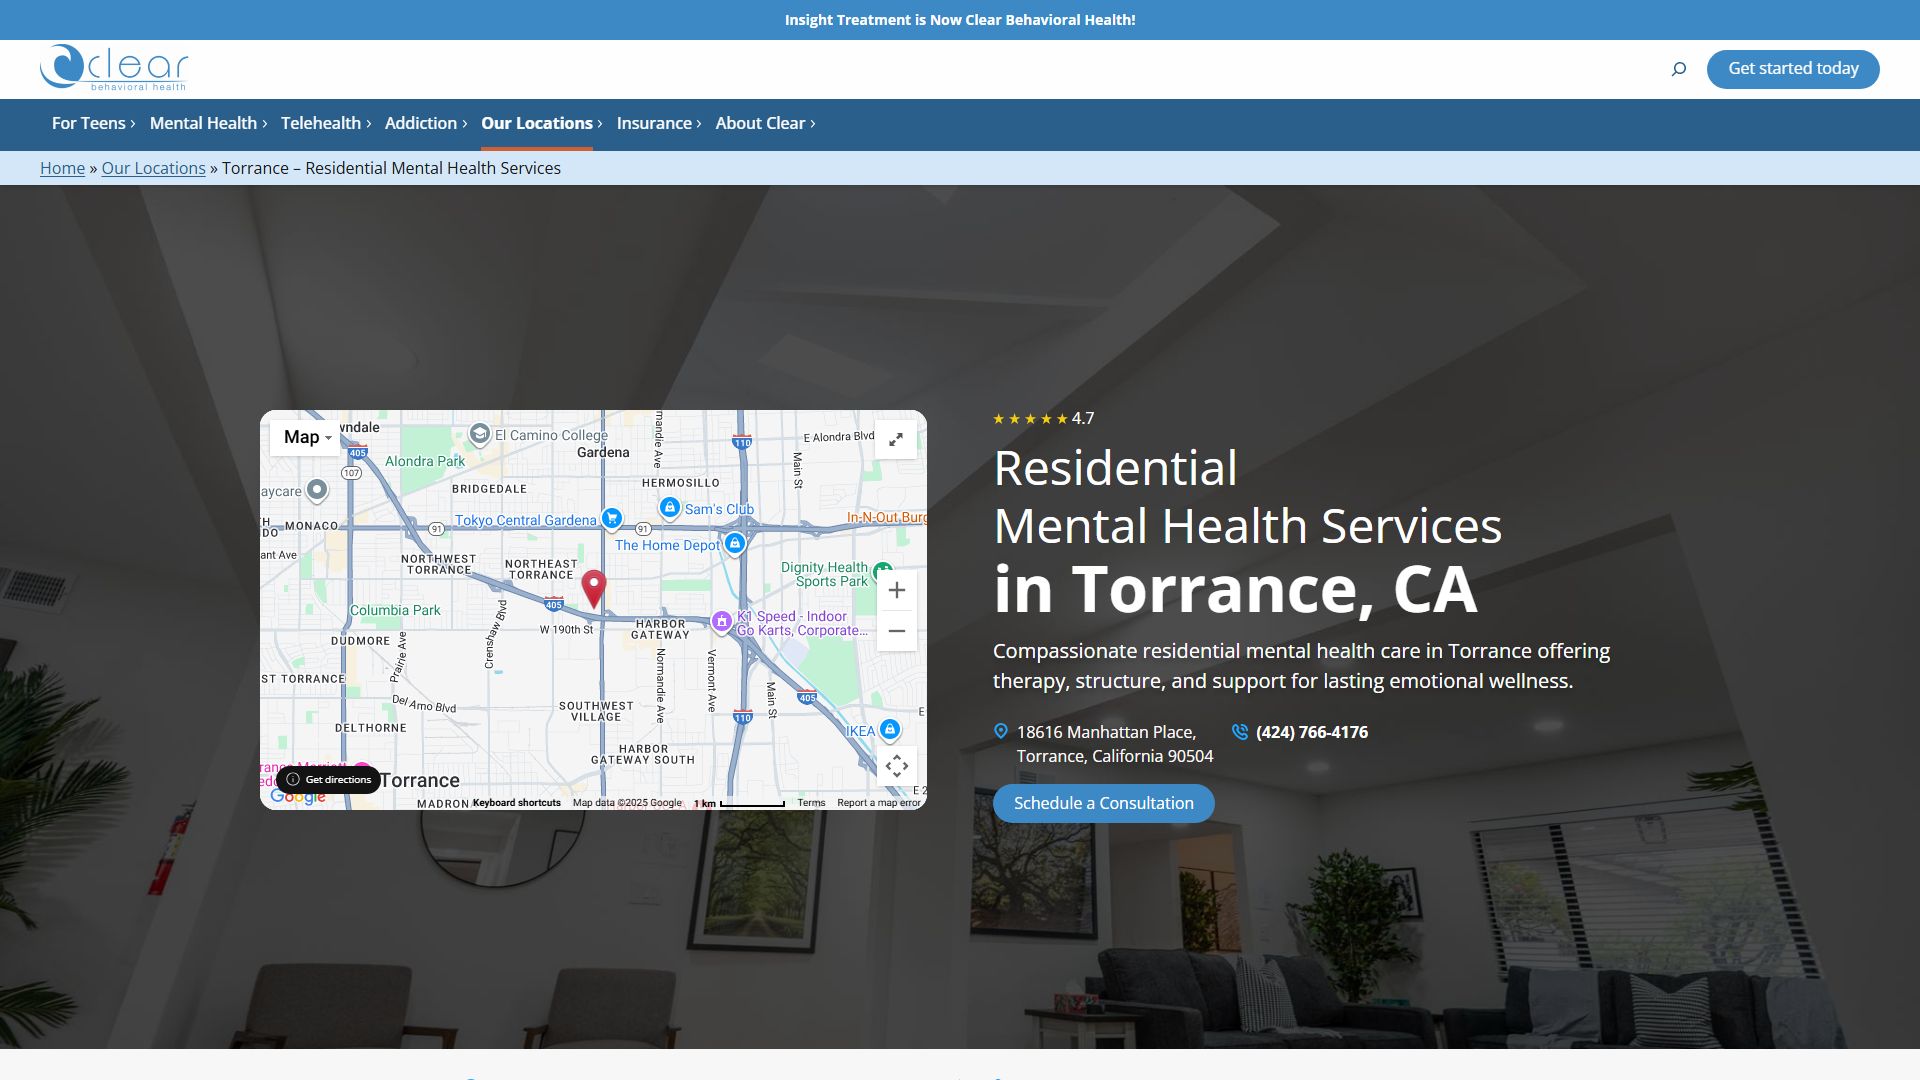
Task: Click the phone icon beside number
Action: [1240, 732]
